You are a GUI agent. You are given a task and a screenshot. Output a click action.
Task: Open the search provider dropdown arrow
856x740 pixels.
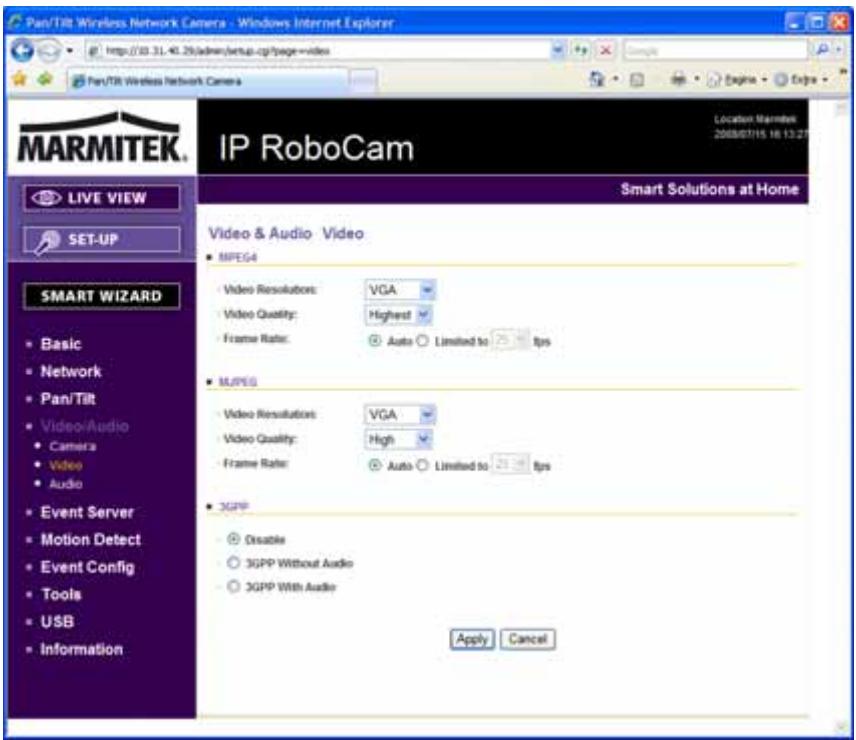[x=839, y=50]
